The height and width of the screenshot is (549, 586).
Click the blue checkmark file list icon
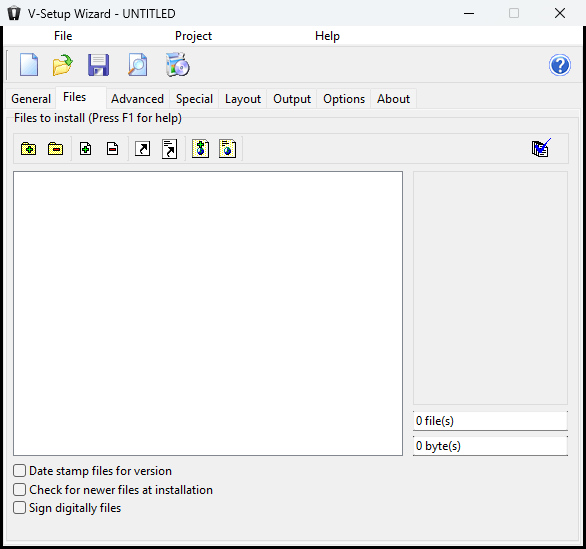[541, 148]
